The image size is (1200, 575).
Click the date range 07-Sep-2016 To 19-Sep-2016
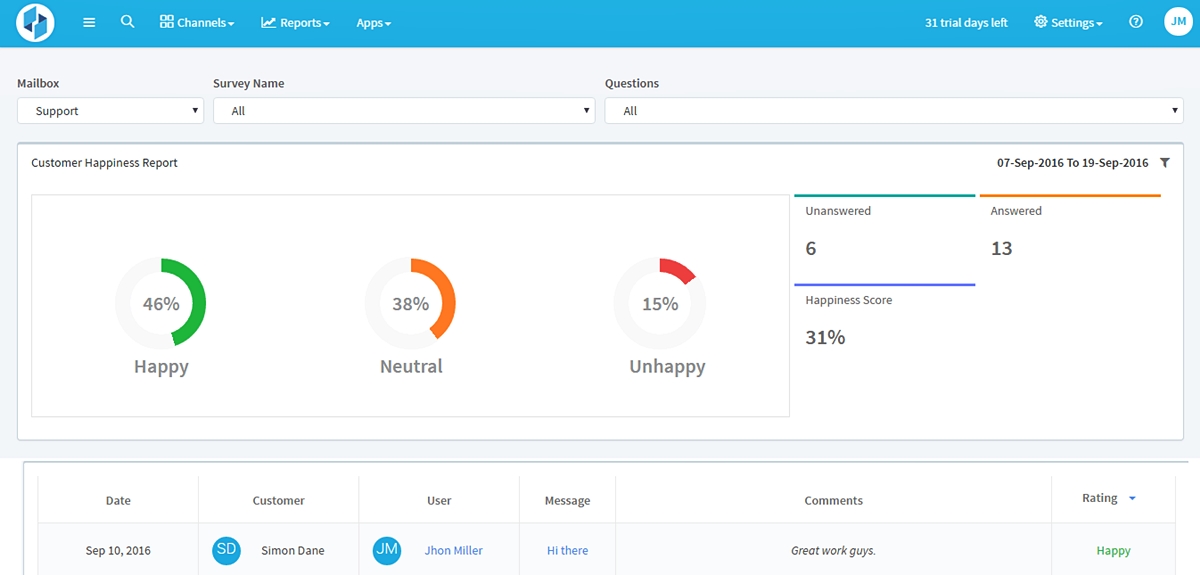pos(1073,162)
